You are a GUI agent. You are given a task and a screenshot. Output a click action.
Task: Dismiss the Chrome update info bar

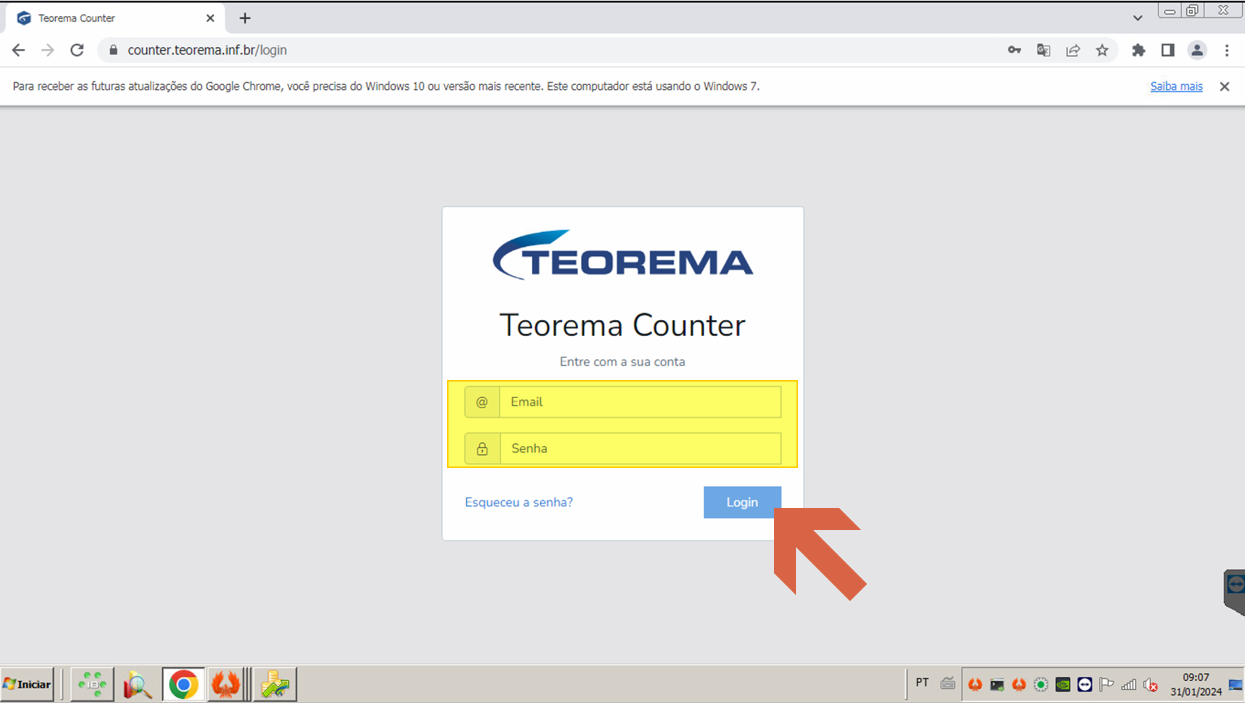point(1224,86)
